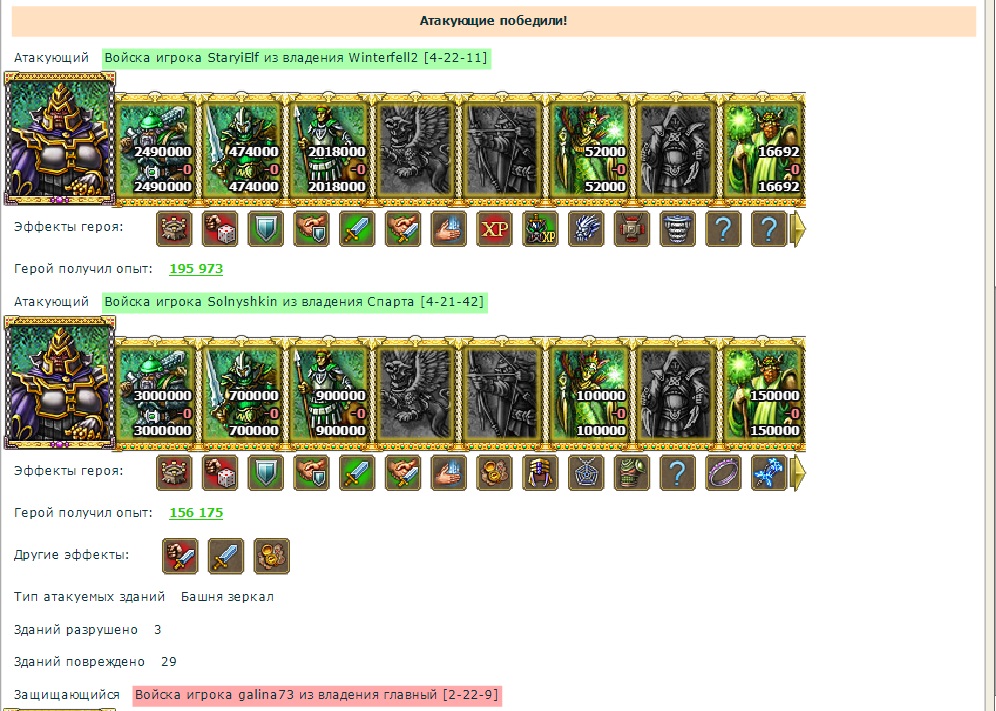The height and width of the screenshot is (711, 996).
Task: Click the castle tower effect icon for StaryiElf
Action: click(174, 229)
